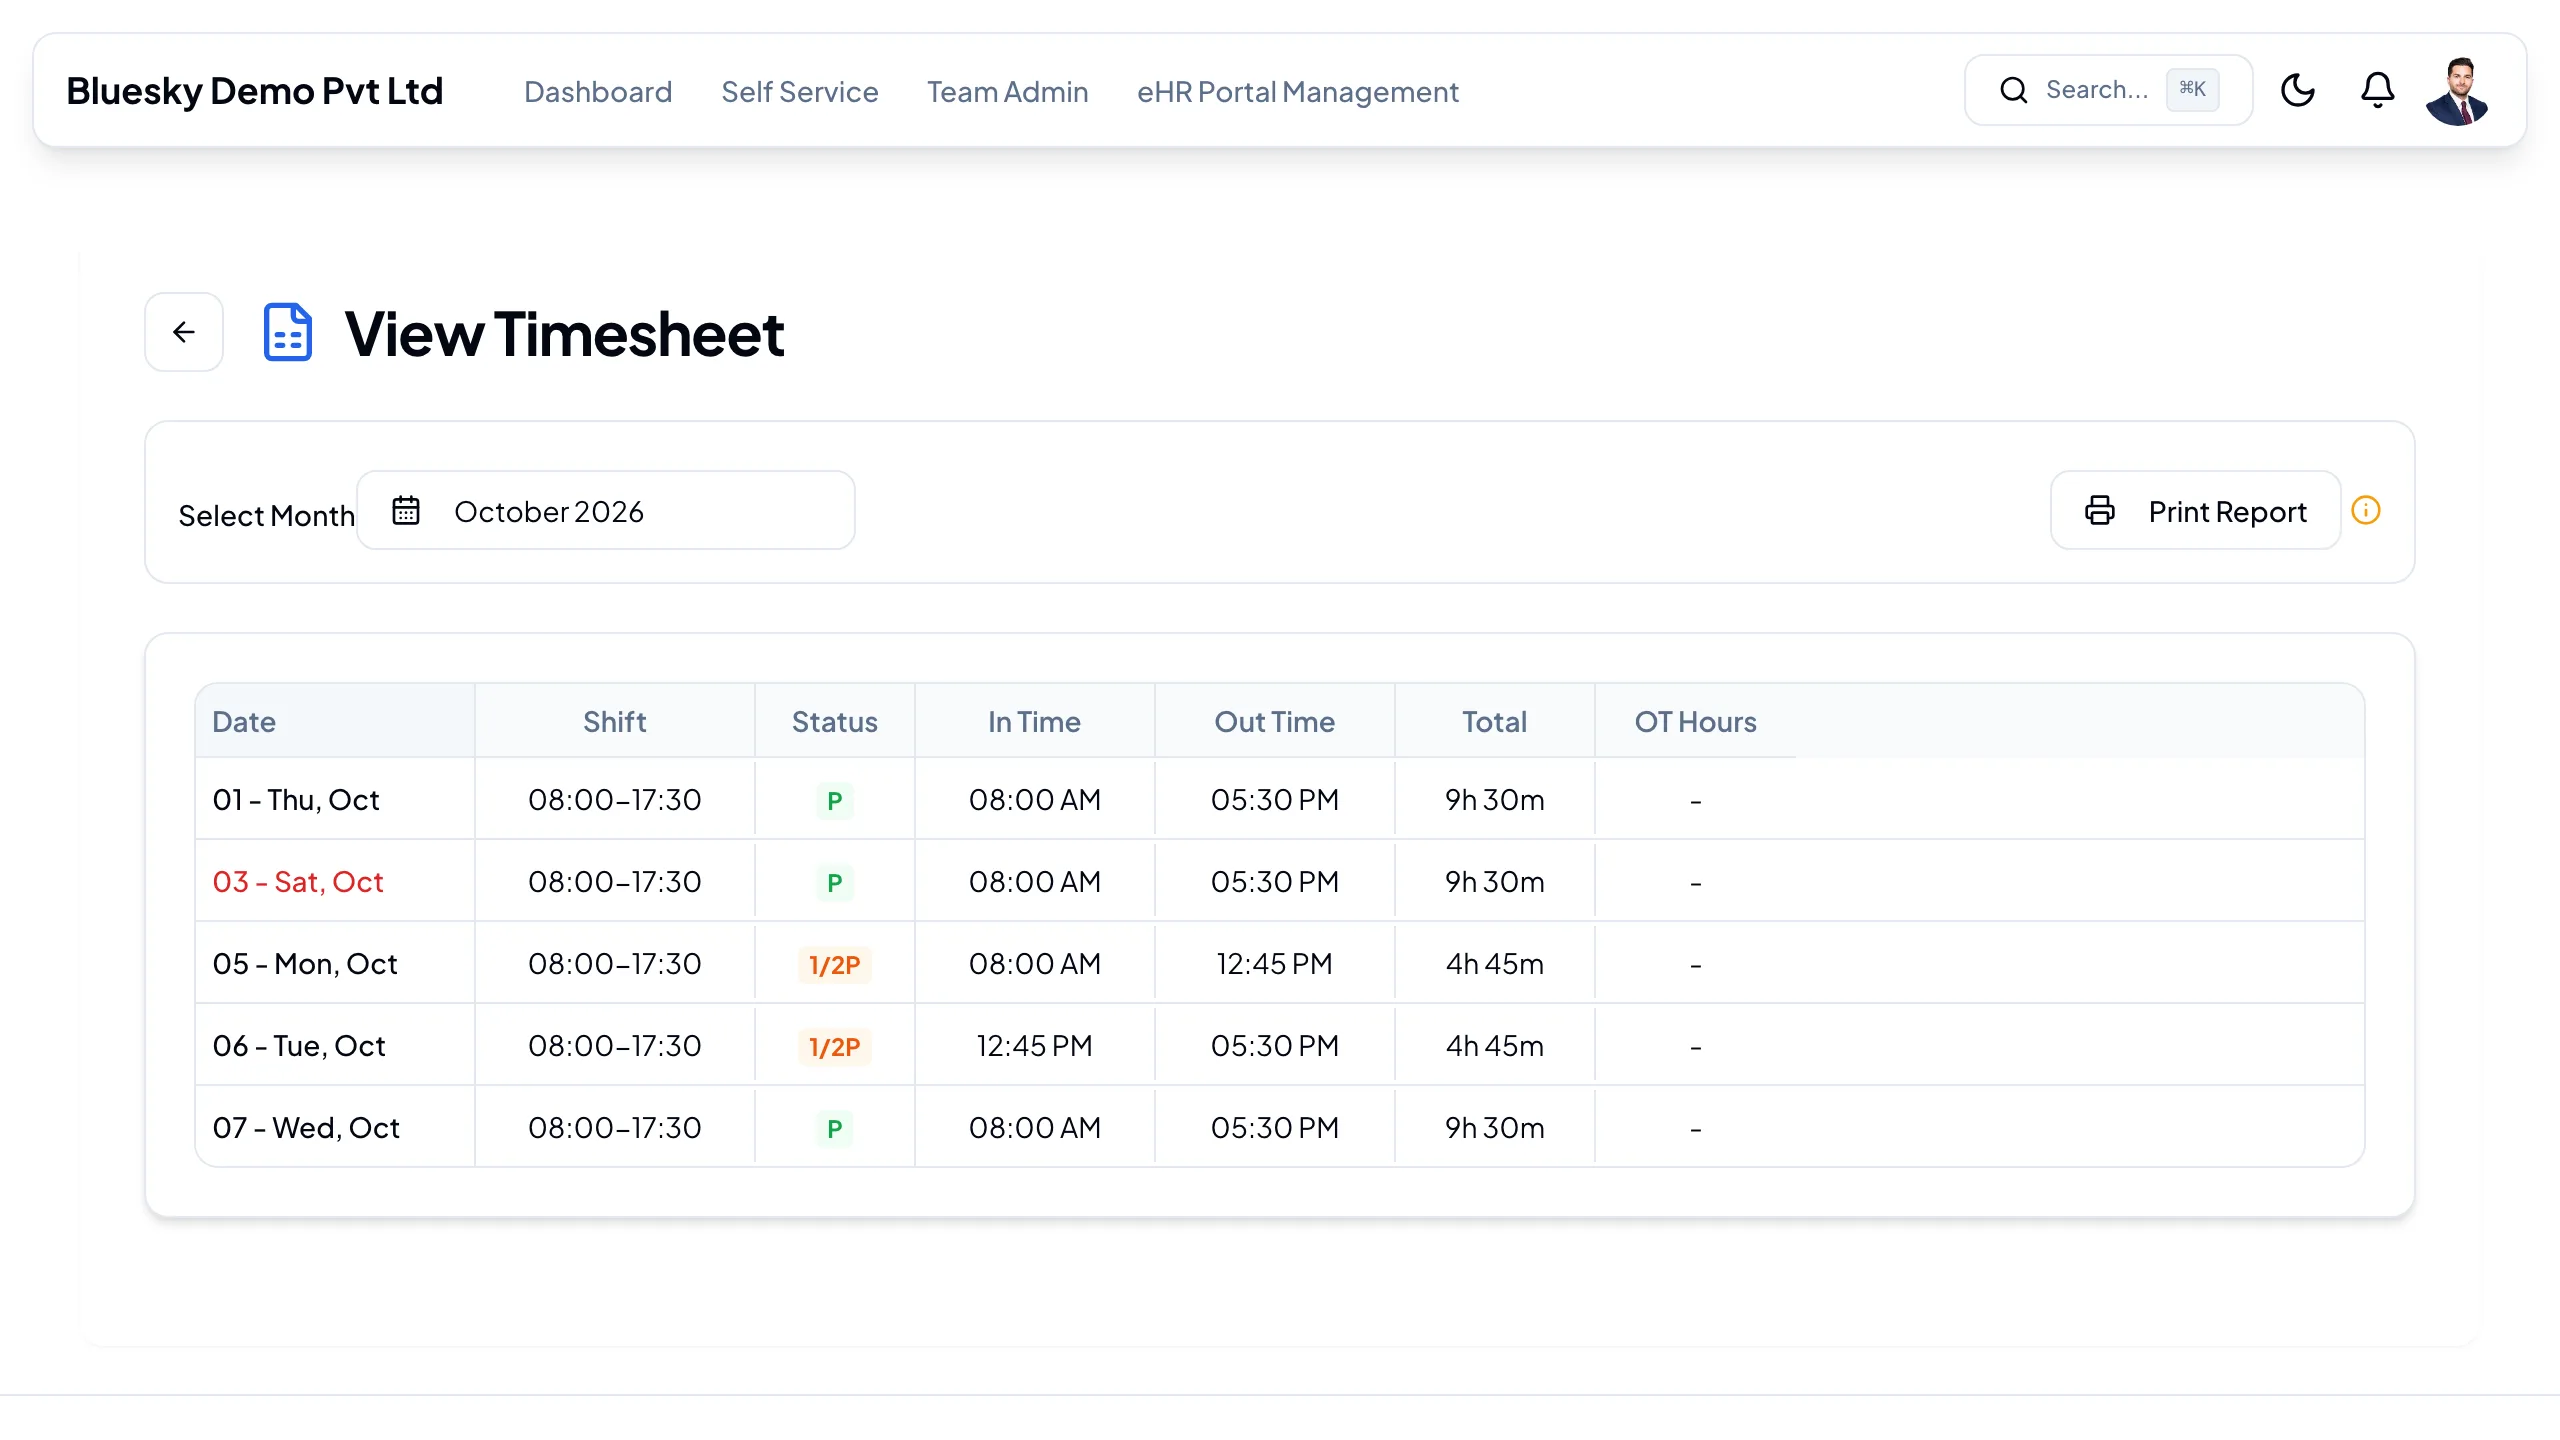Click the OT Hours column header
The width and height of the screenshot is (2560, 1440).
(x=1696, y=721)
